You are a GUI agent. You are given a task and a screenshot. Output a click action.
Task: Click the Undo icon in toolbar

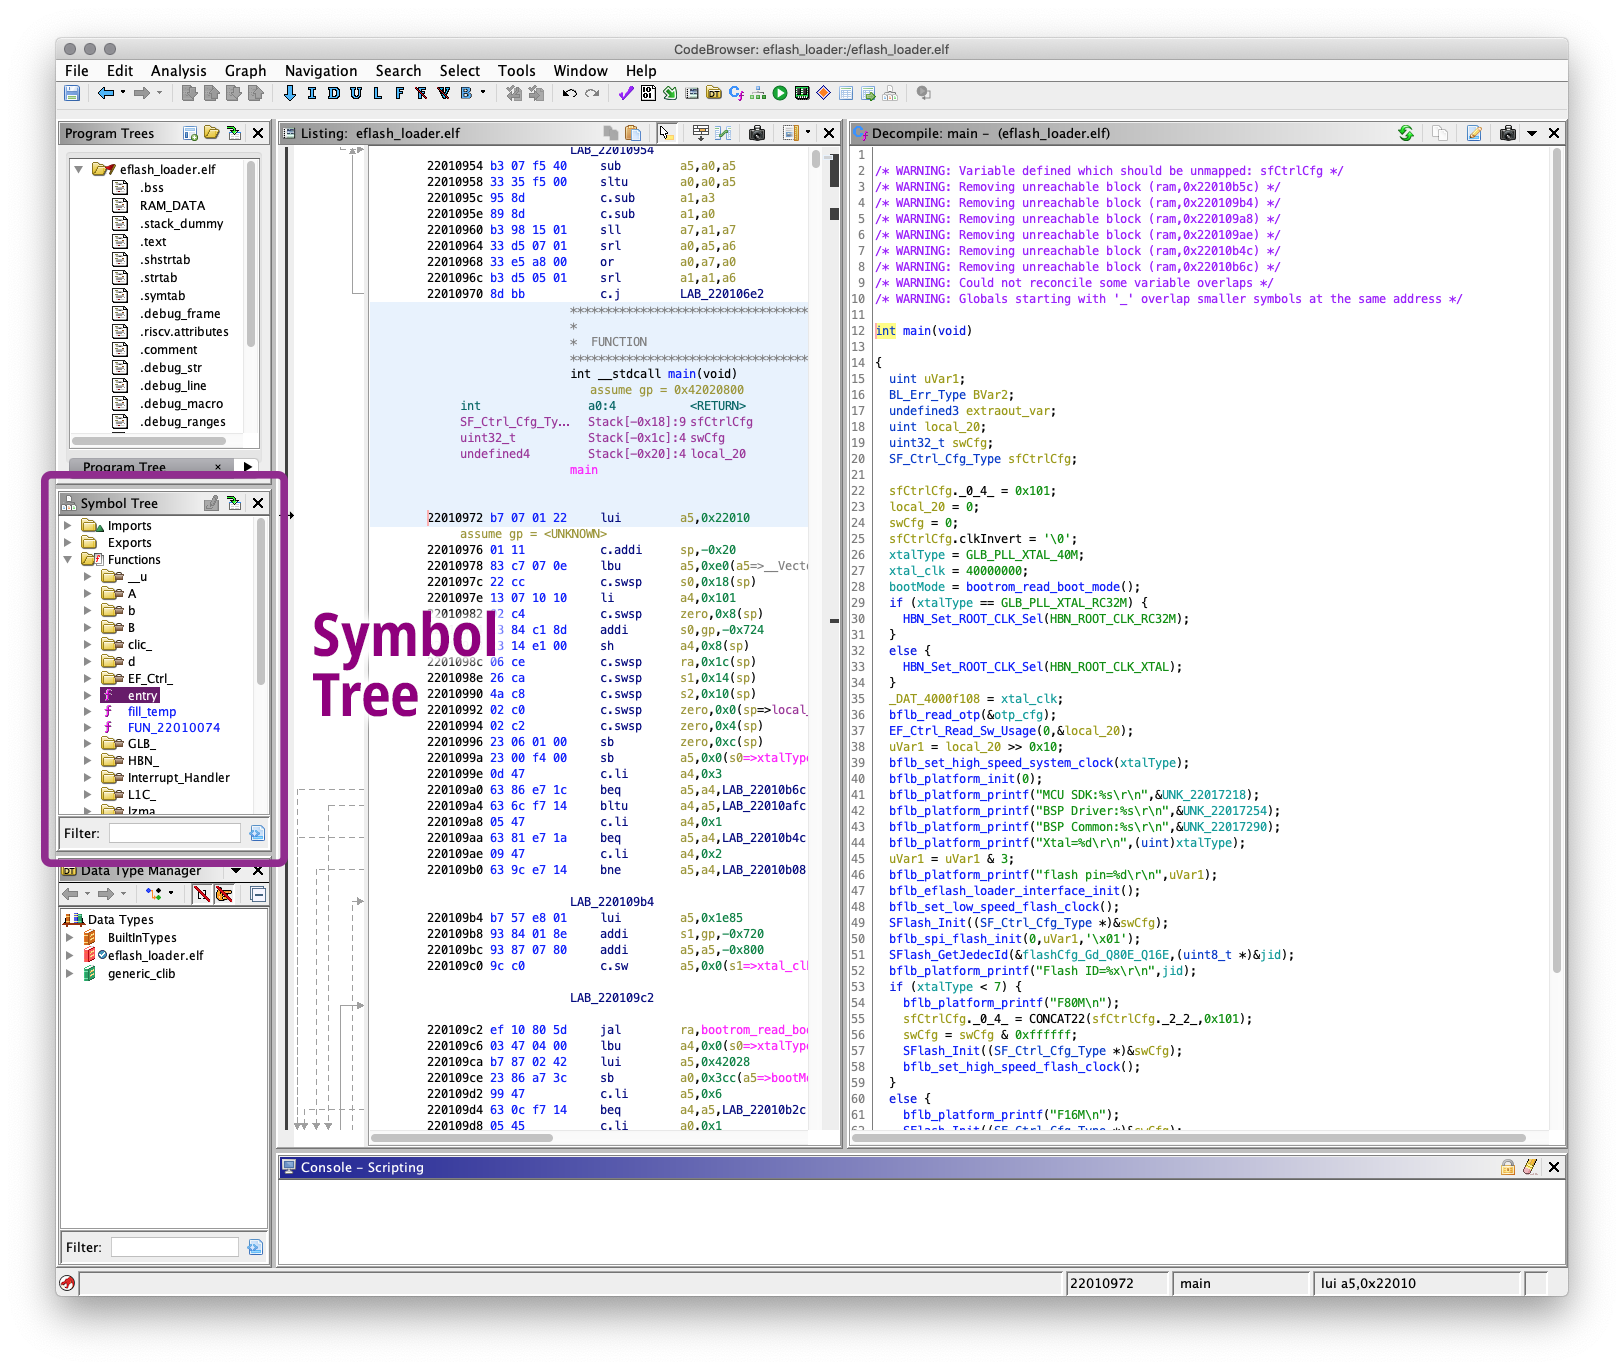pos(569,93)
